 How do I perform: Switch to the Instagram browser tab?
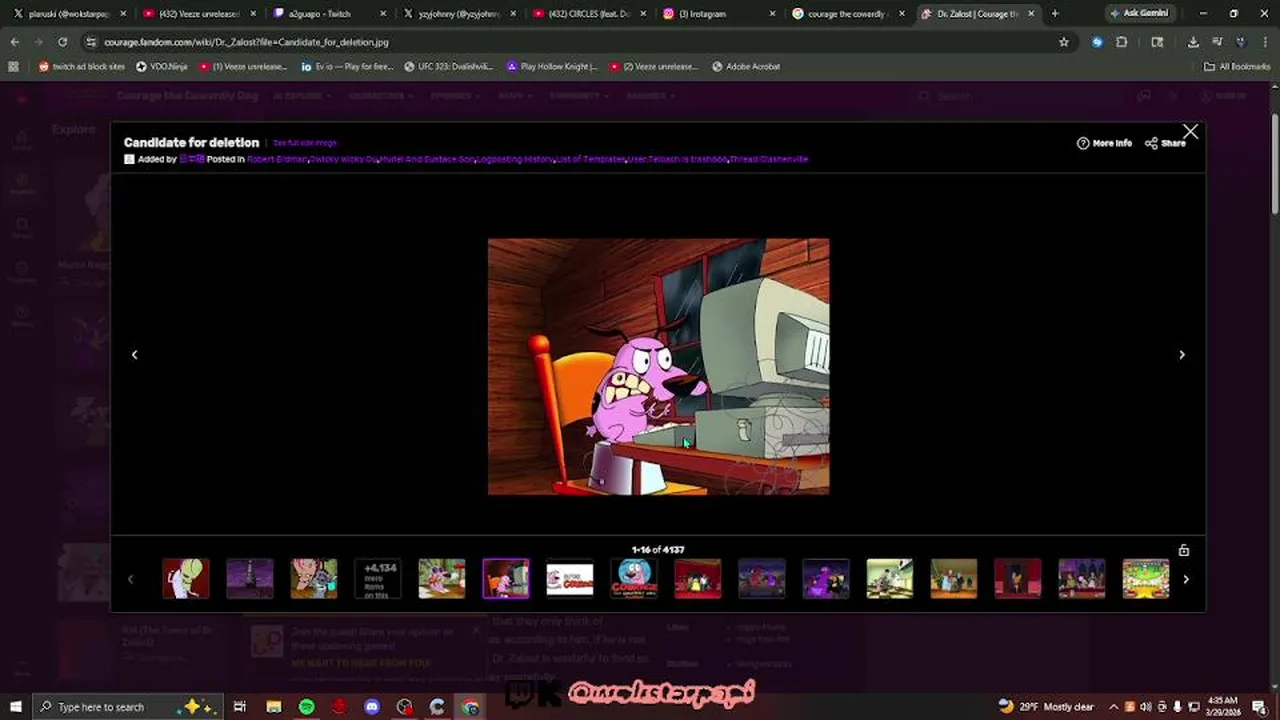point(718,14)
